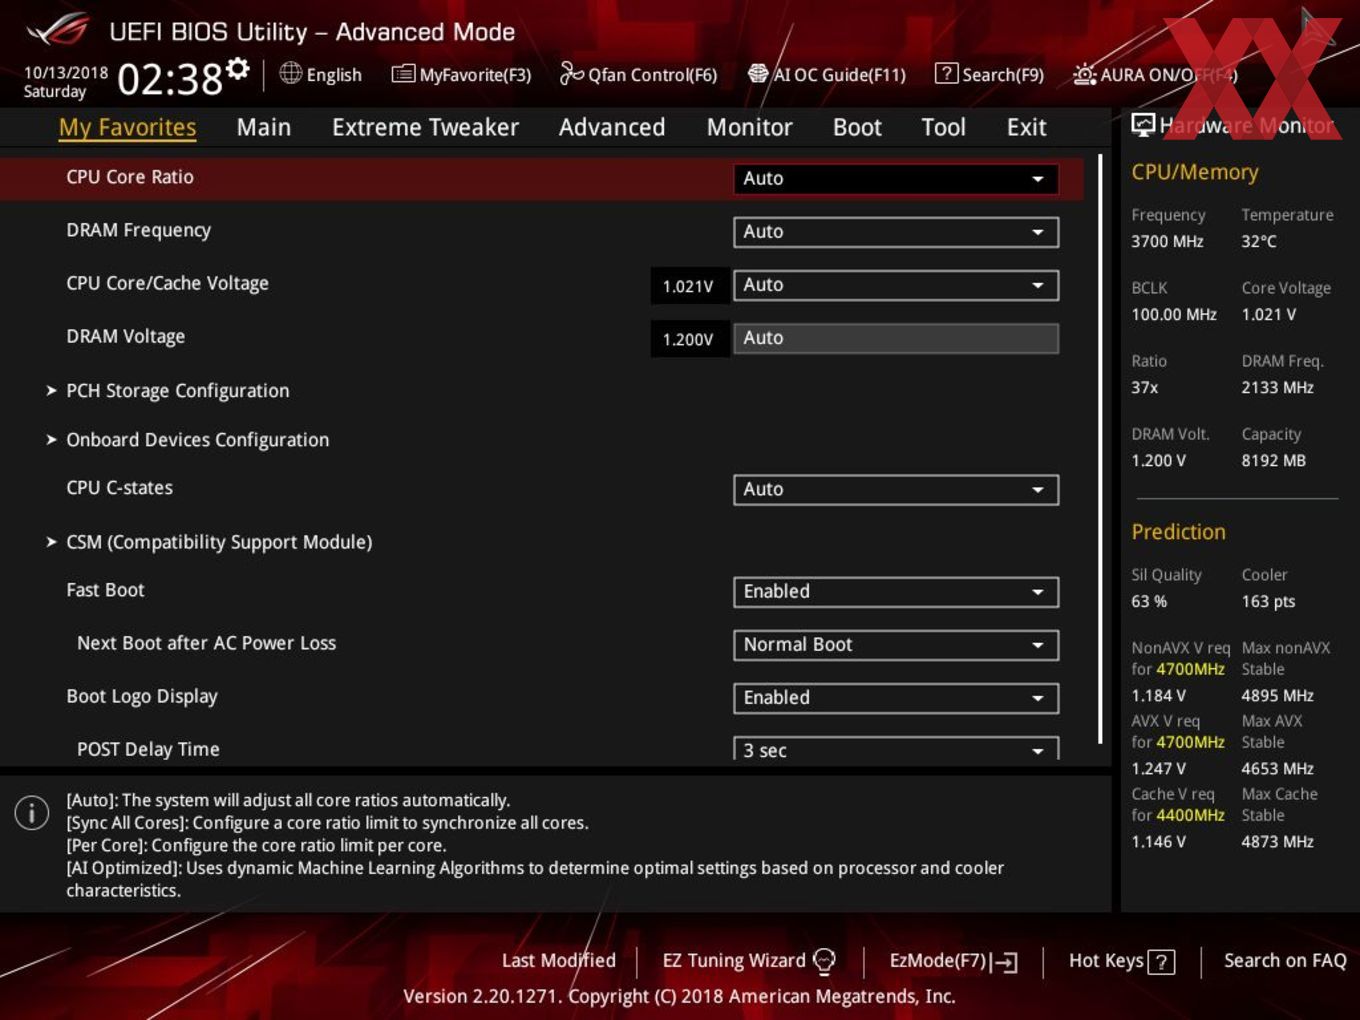Viewport: 1360px width, 1020px height.
Task: Click the 32°C temperature value
Action: point(1259,241)
